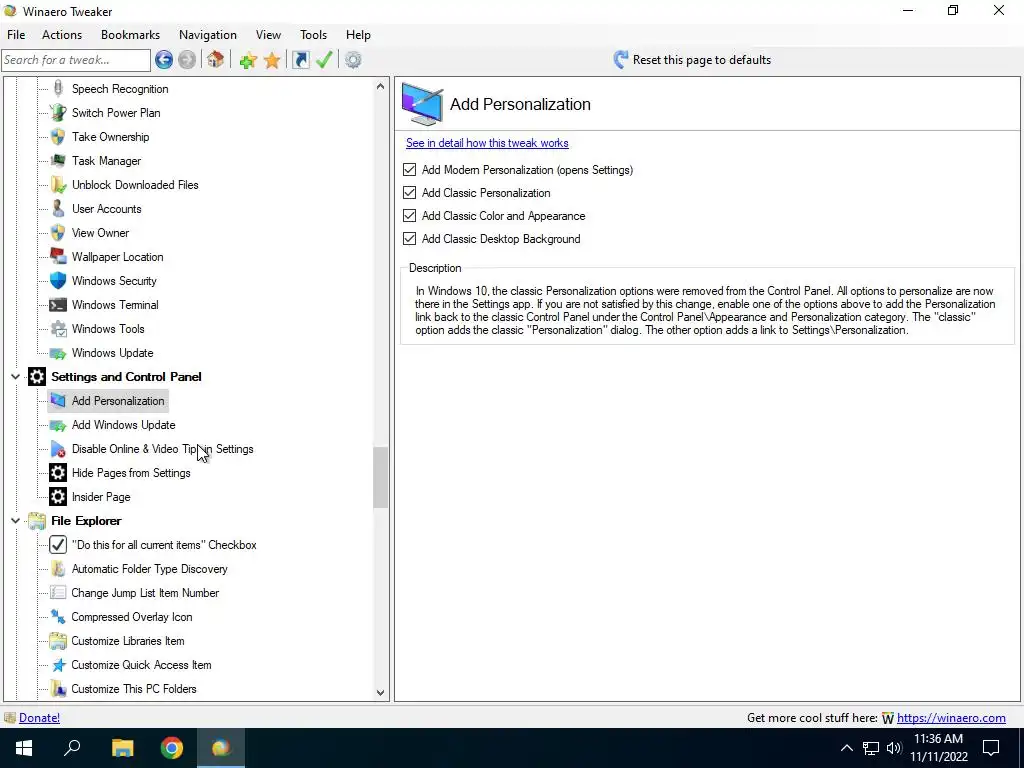Click Reset this page to defaults

[x=692, y=60]
